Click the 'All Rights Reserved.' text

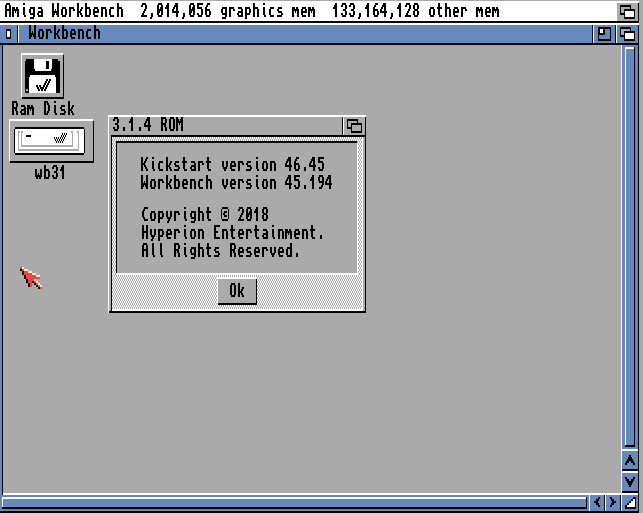click(220, 251)
